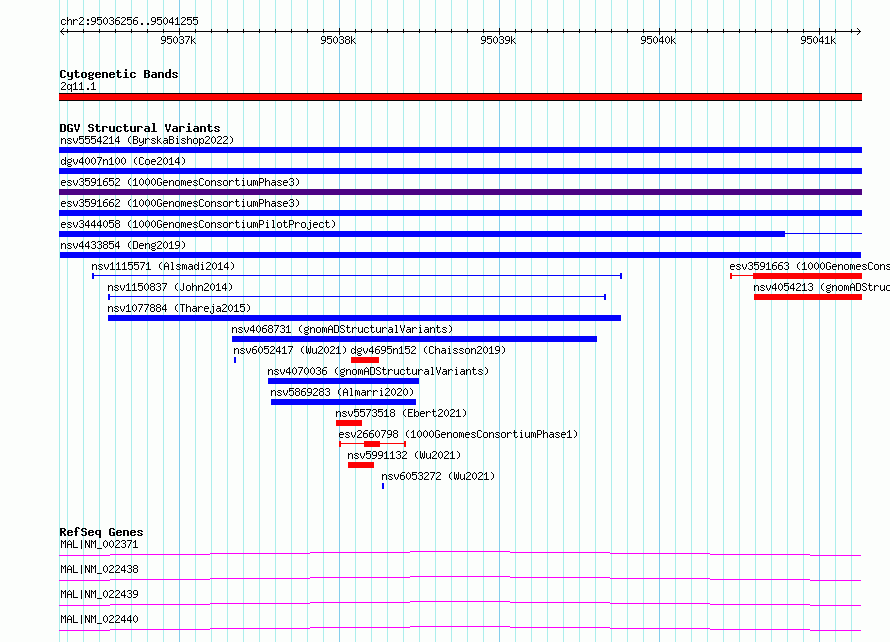This screenshot has width=890, height=642.
Task: Click the red esv2660798 variant glyph
Action: coord(372,444)
